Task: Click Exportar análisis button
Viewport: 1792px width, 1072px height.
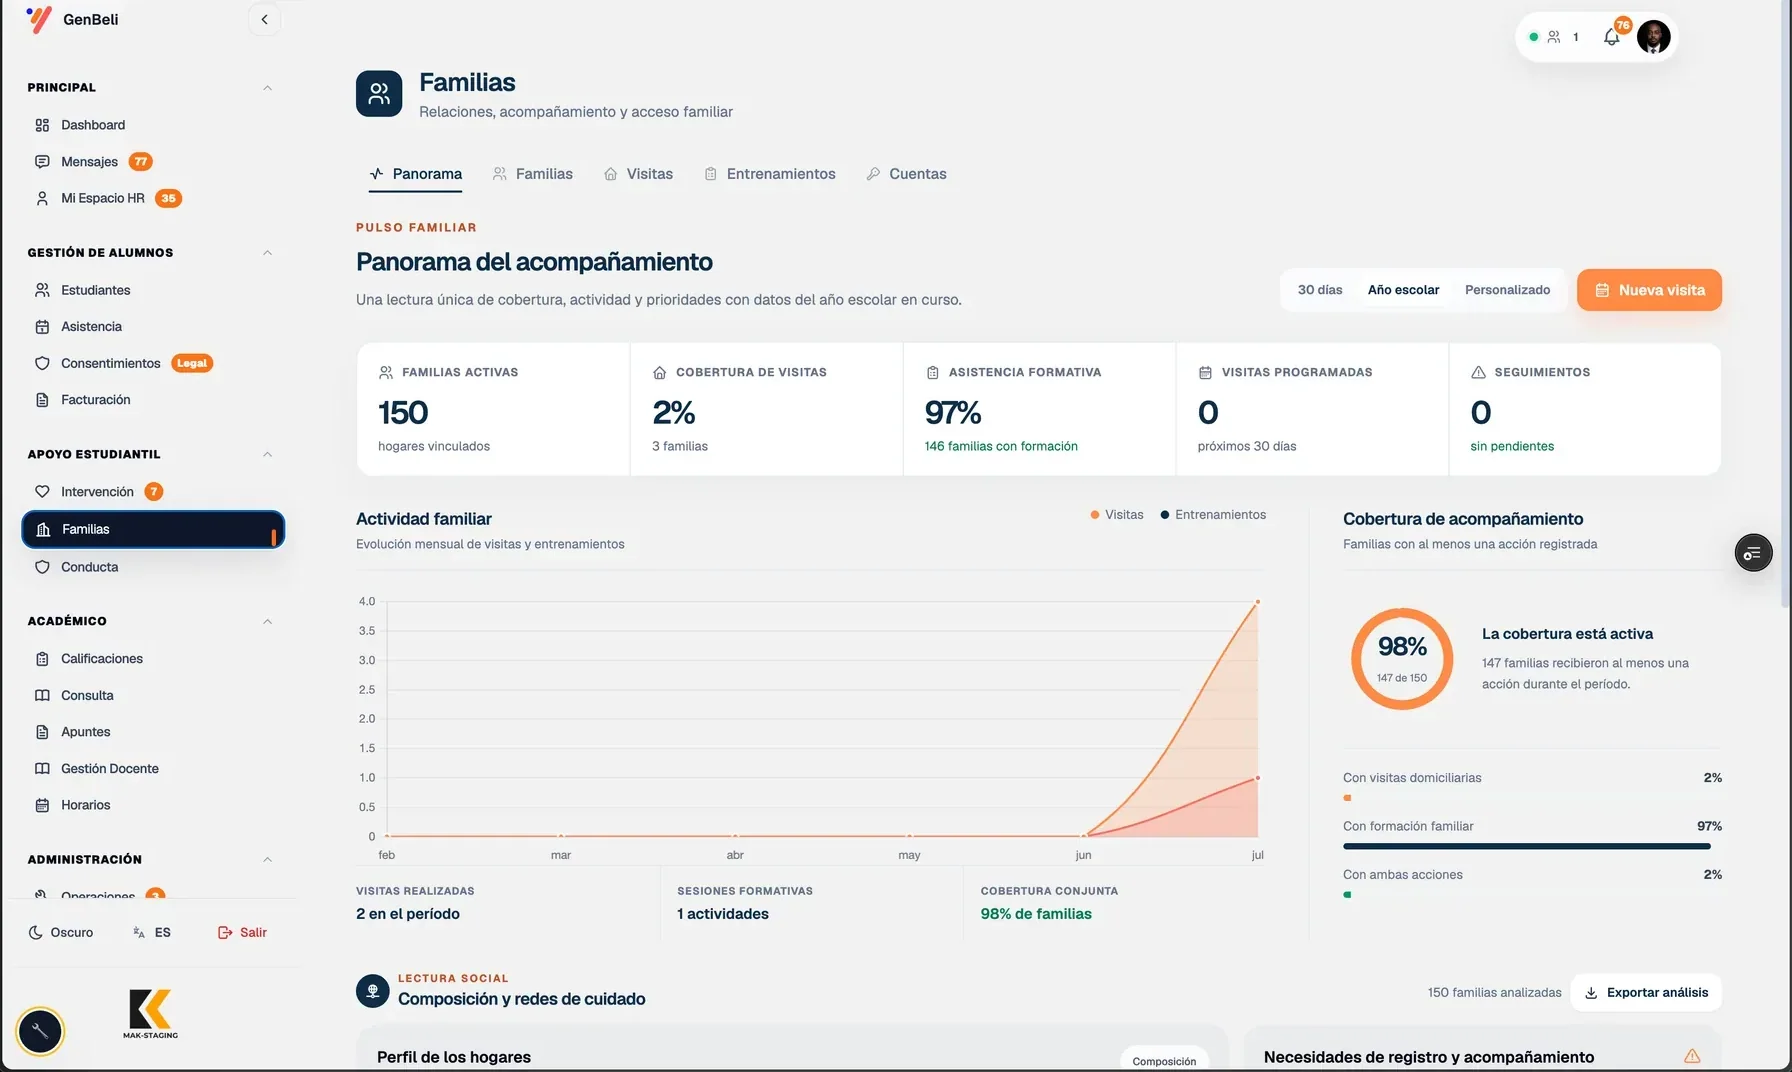Action: point(1646,992)
